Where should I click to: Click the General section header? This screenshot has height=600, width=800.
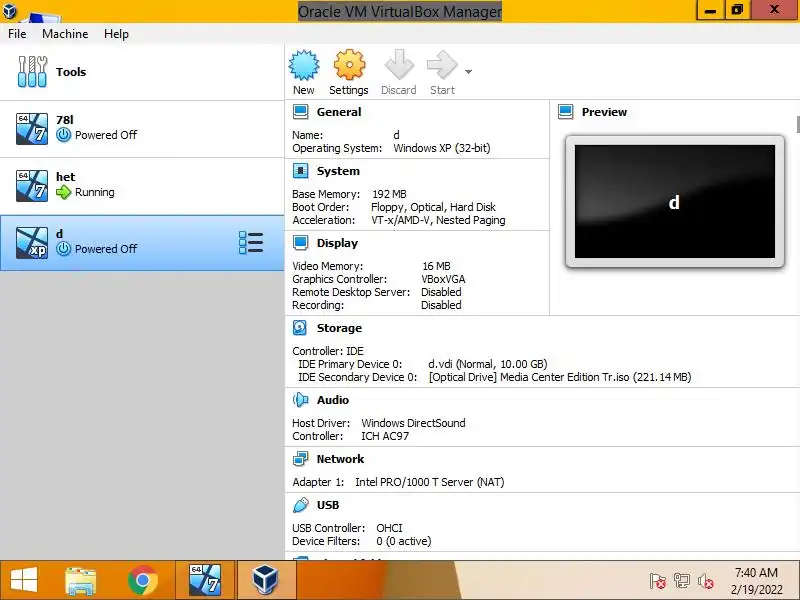339,112
